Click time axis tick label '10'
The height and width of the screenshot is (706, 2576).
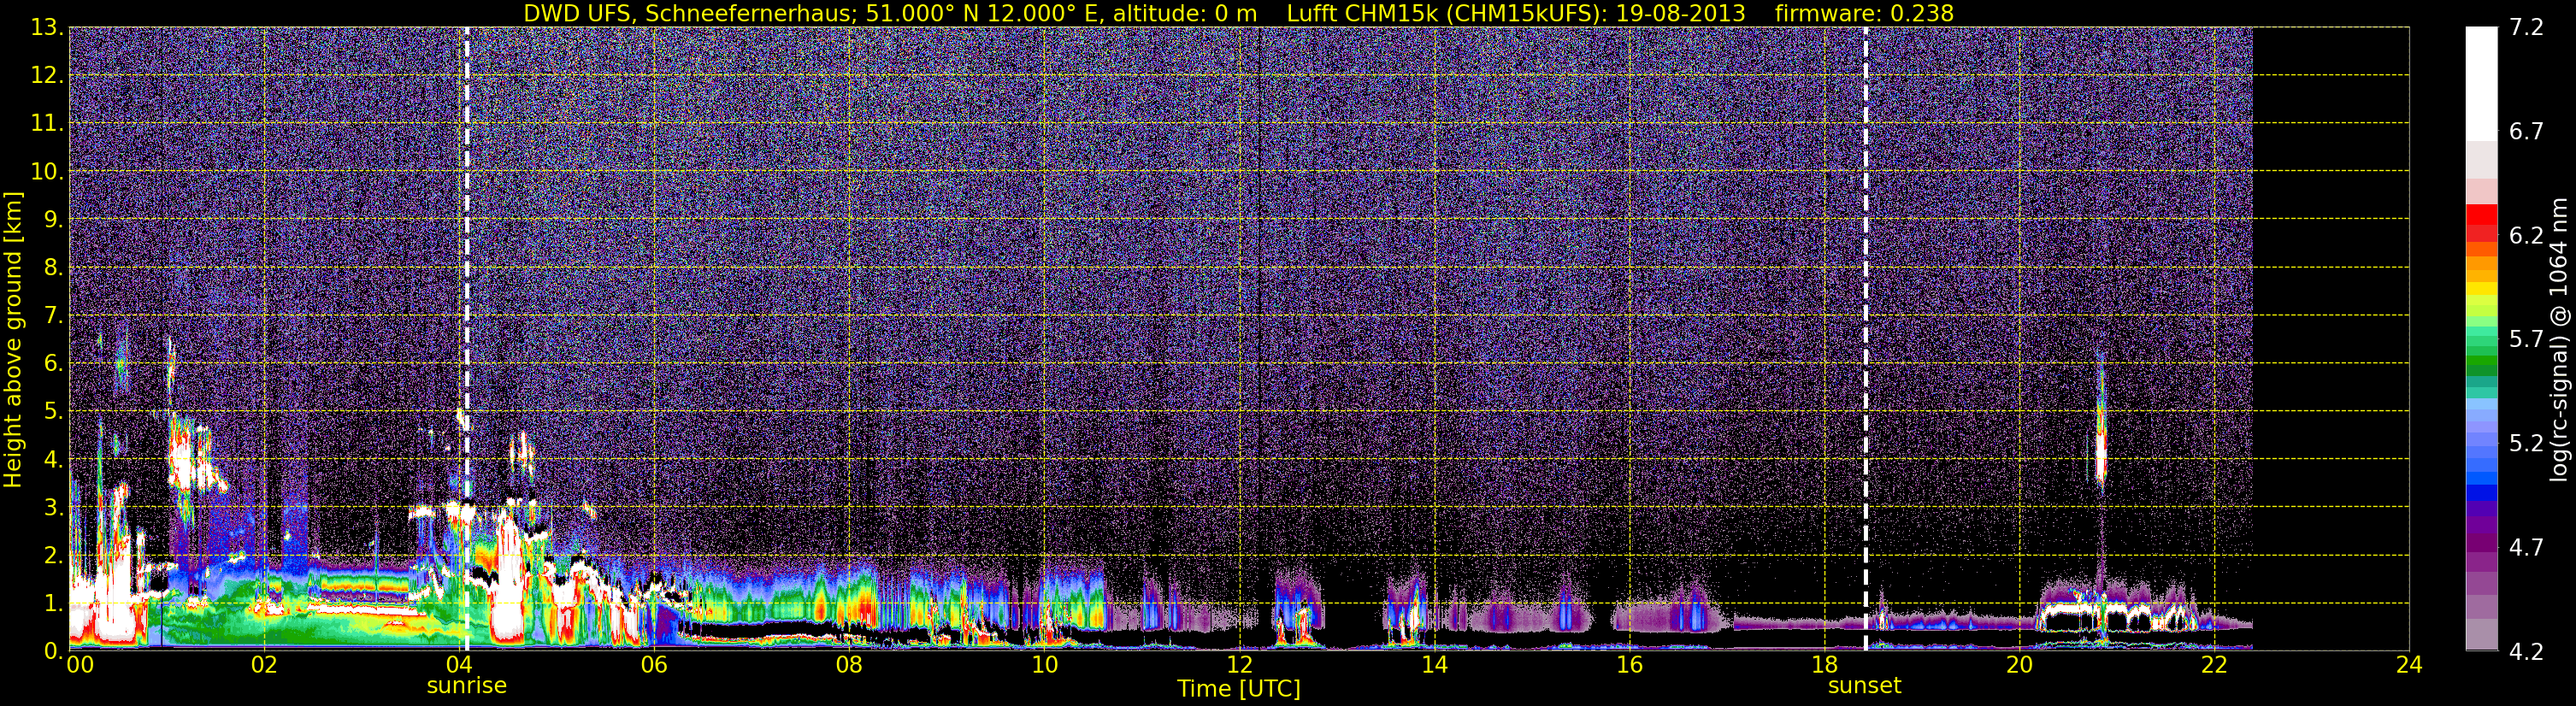coord(1044,665)
